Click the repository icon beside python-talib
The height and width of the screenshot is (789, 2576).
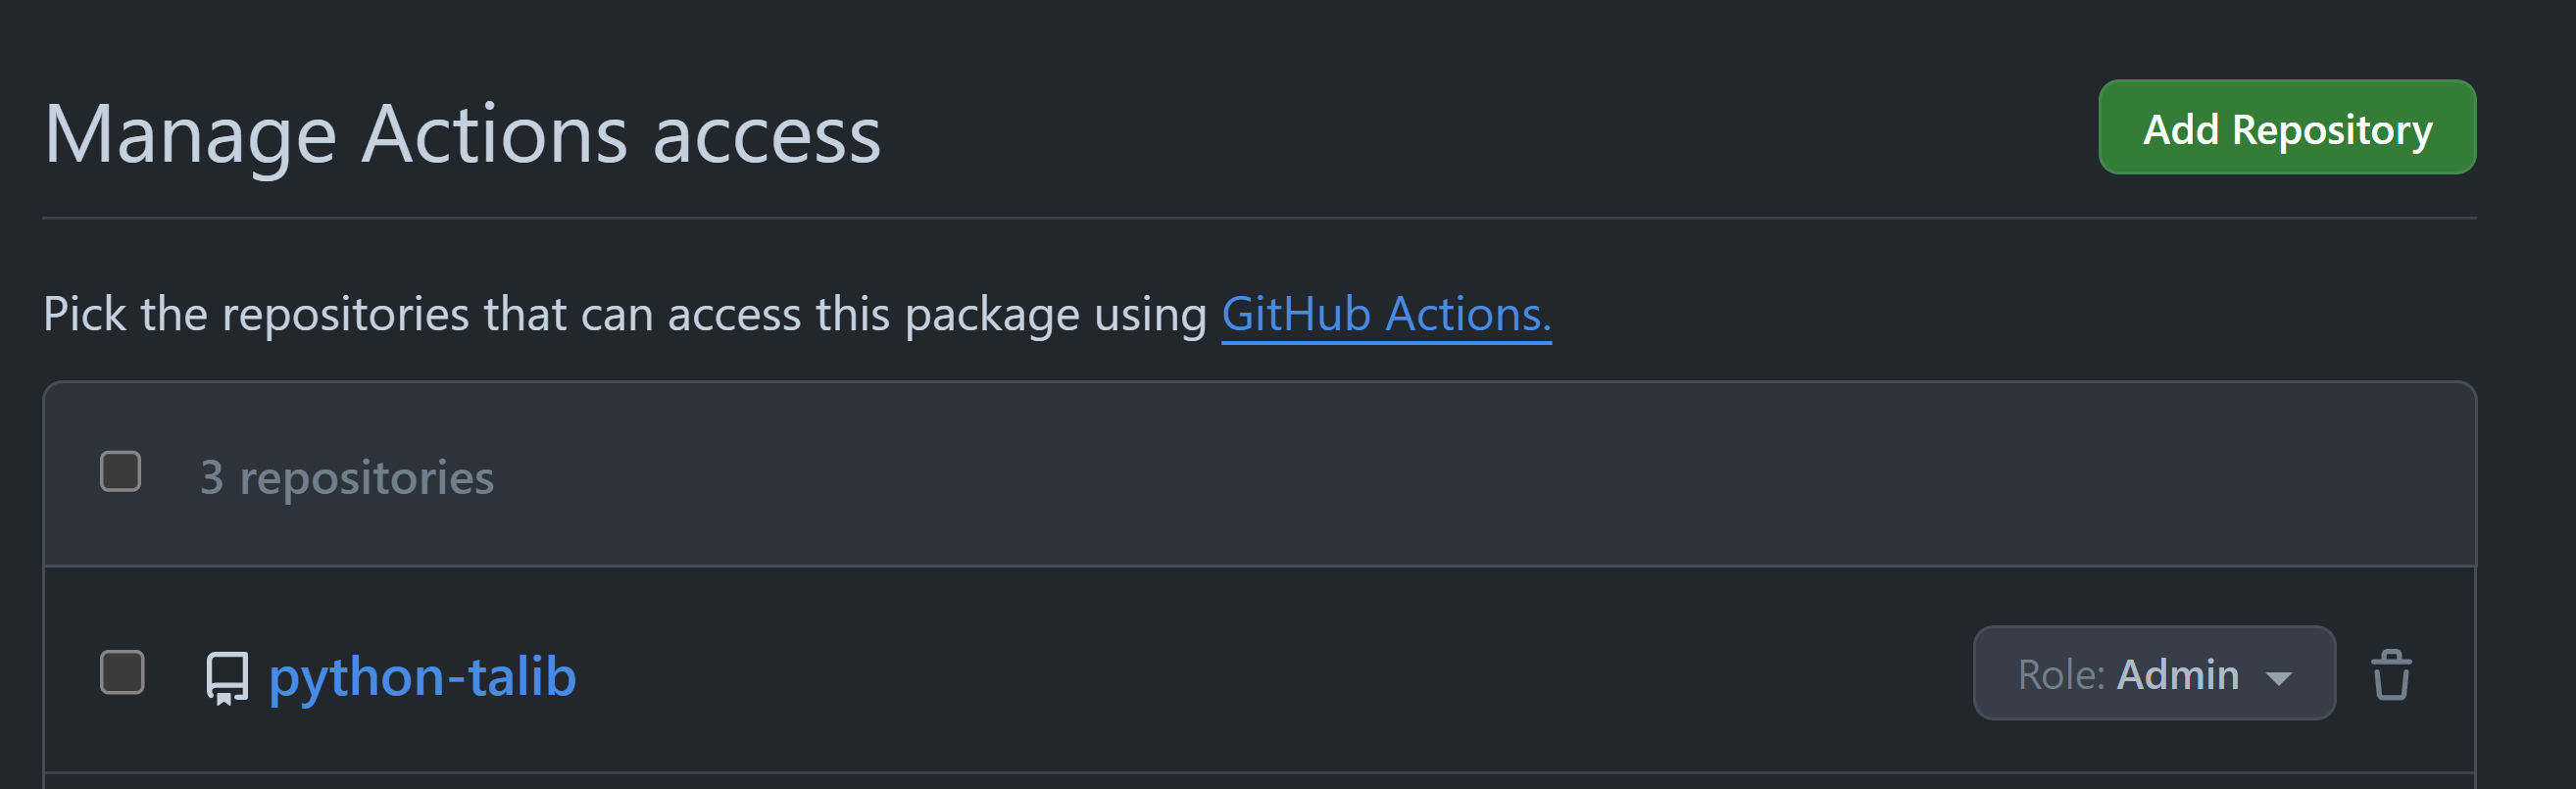(x=227, y=678)
